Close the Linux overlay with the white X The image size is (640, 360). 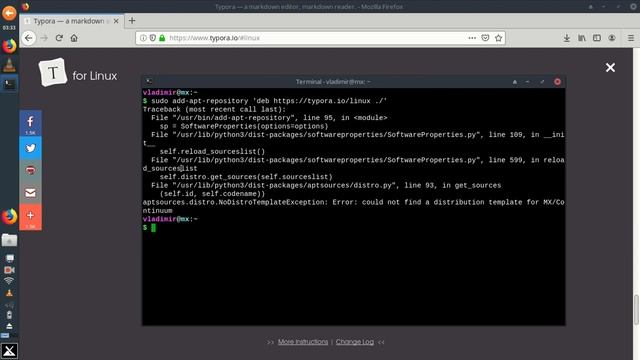(610, 67)
